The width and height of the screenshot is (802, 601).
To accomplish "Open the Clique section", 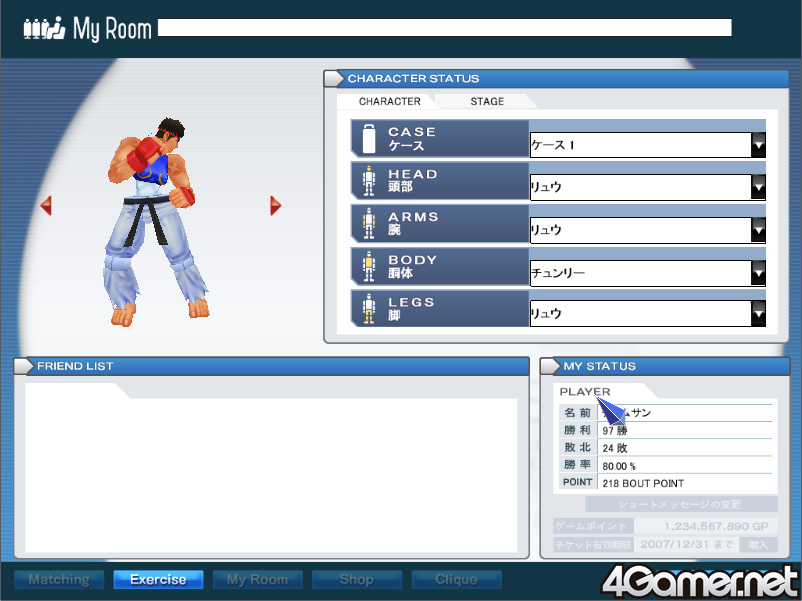I will click(456, 580).
